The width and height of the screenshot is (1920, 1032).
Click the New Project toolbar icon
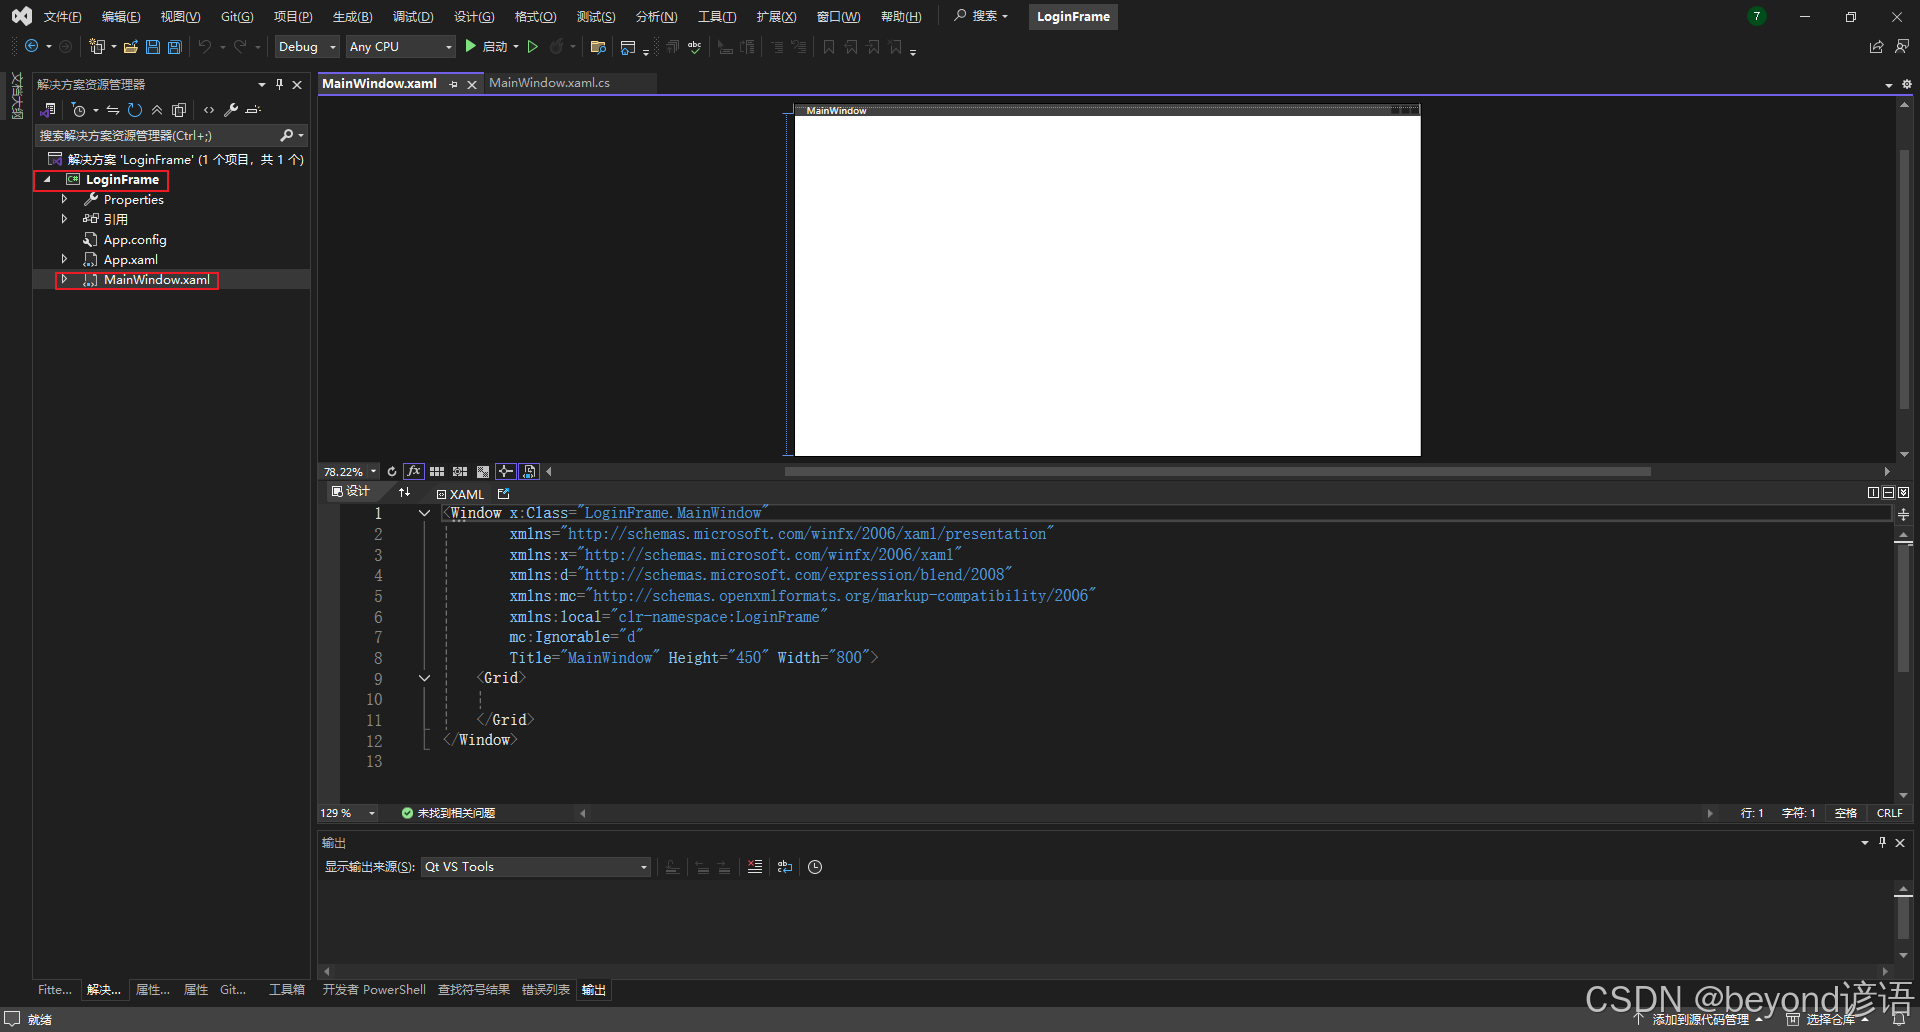coord(97,47)
